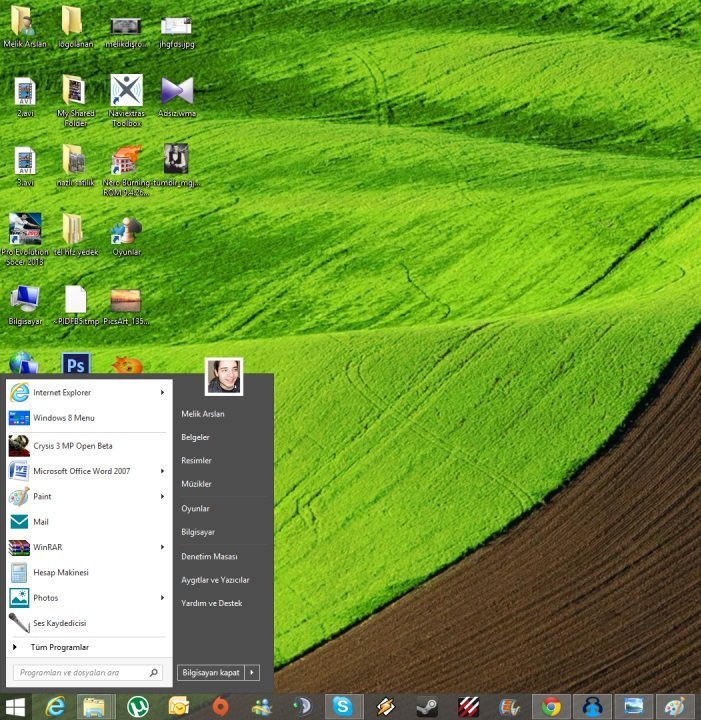Launch Google Chrome from the taskbar
Image resolution: width=701 pixels, height=720 pixels.
(x=551, y=706)
